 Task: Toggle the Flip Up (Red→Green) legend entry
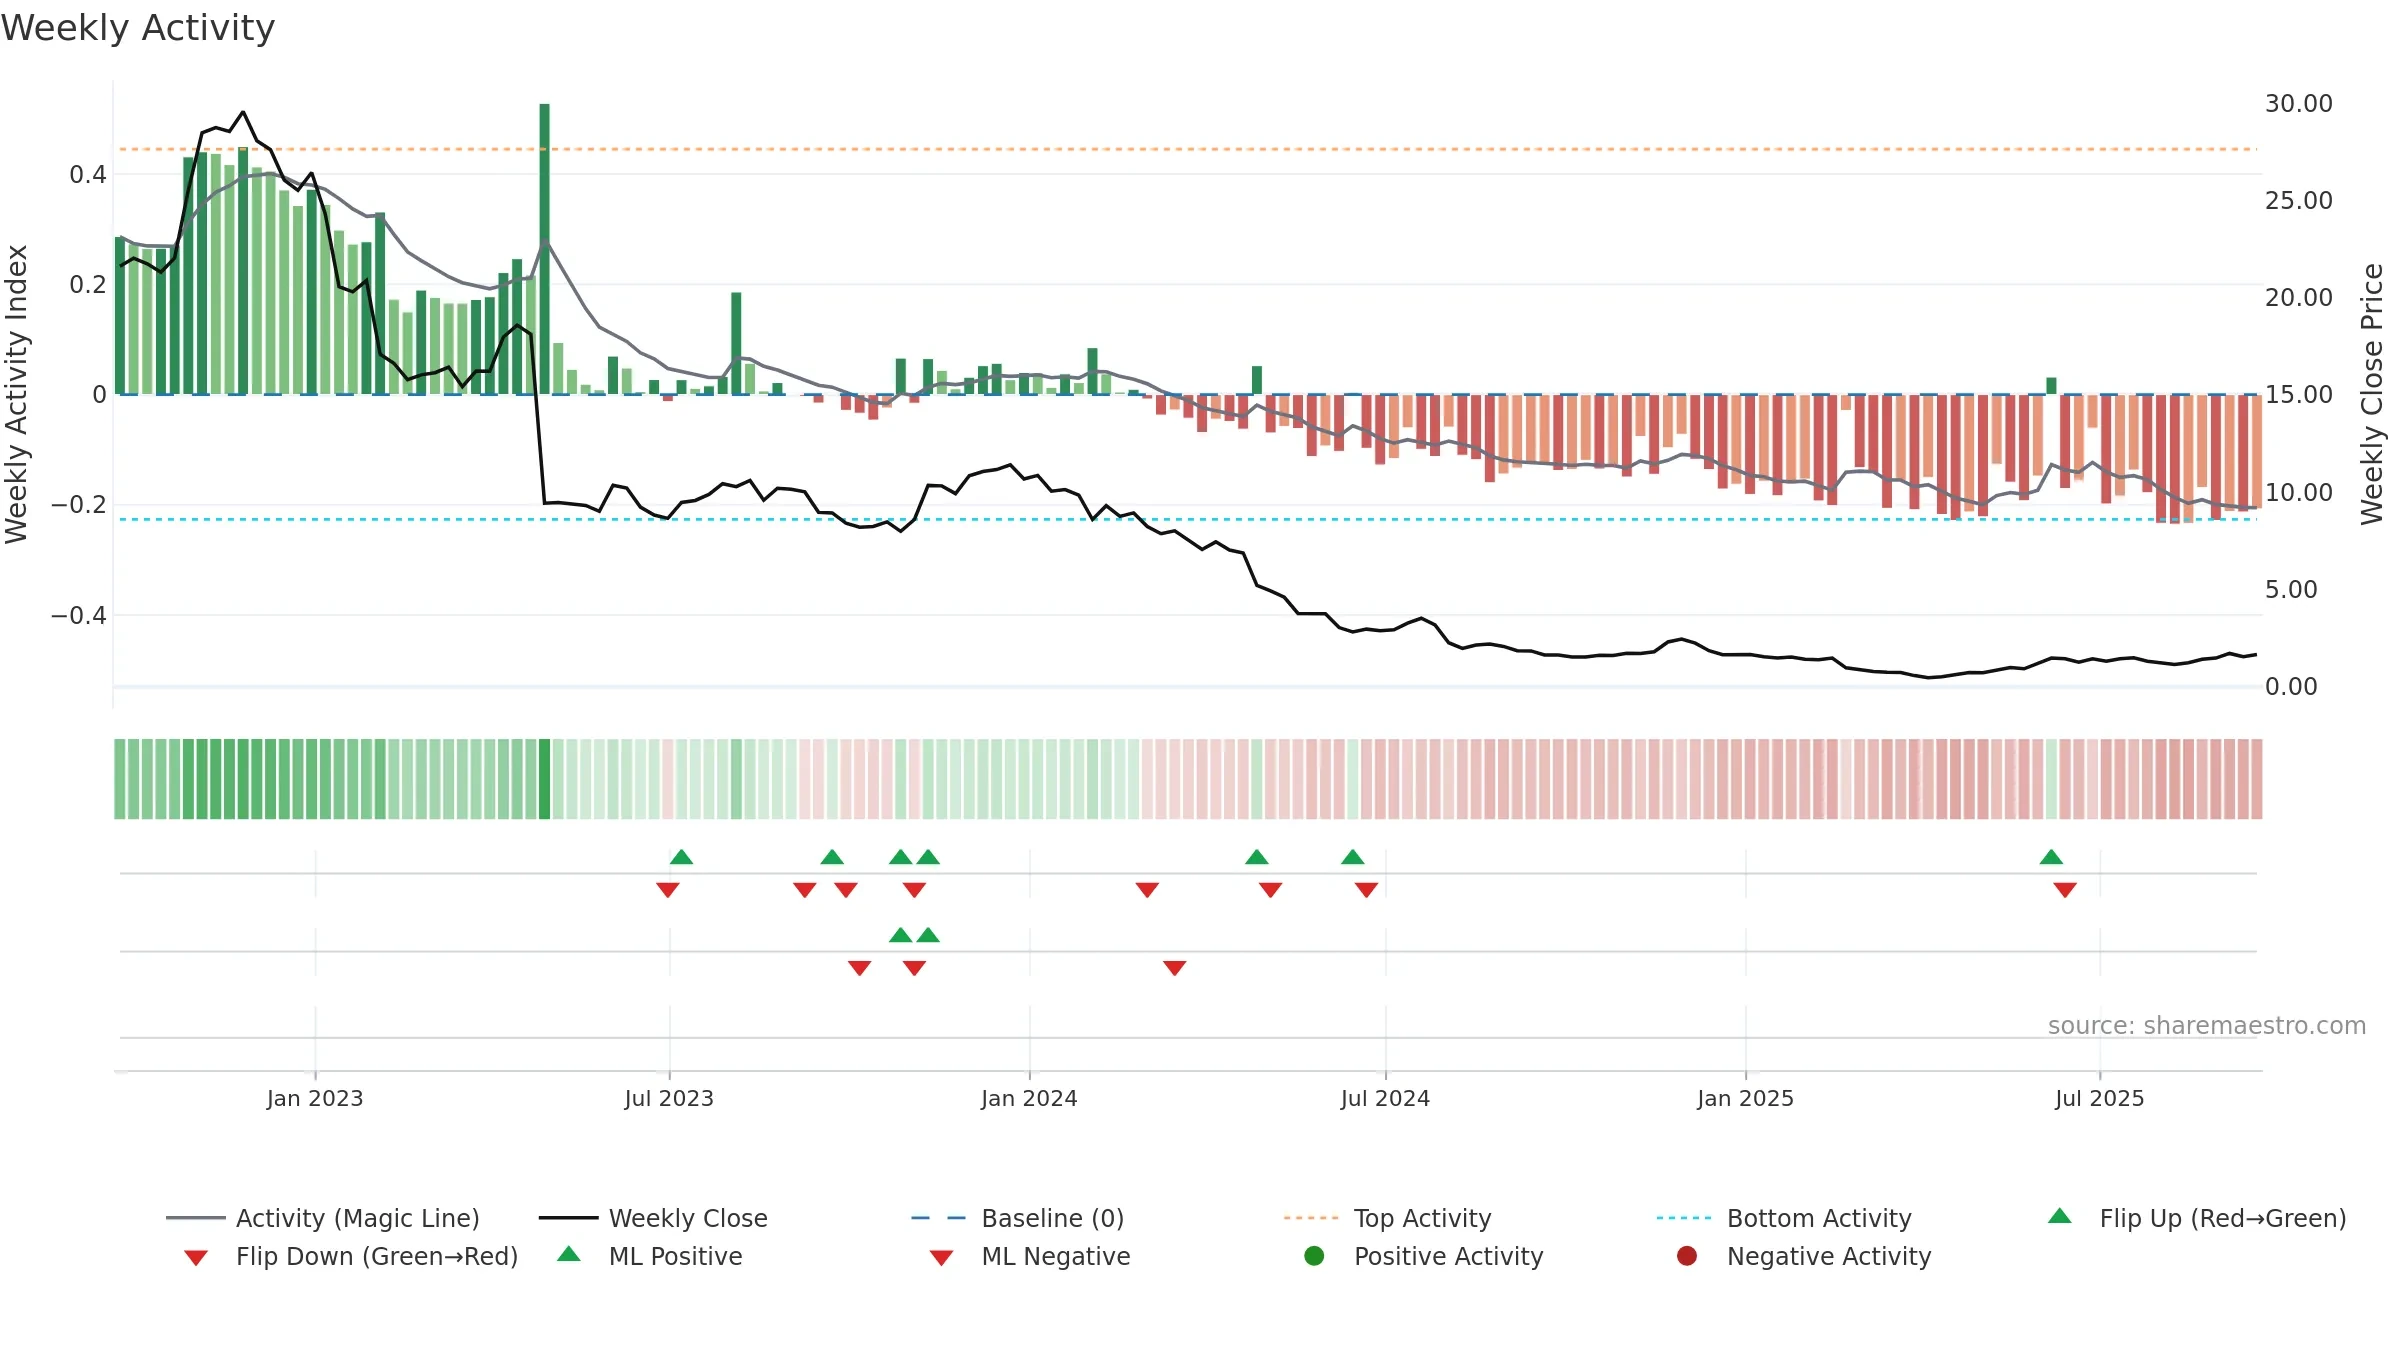[2196, 1218]
